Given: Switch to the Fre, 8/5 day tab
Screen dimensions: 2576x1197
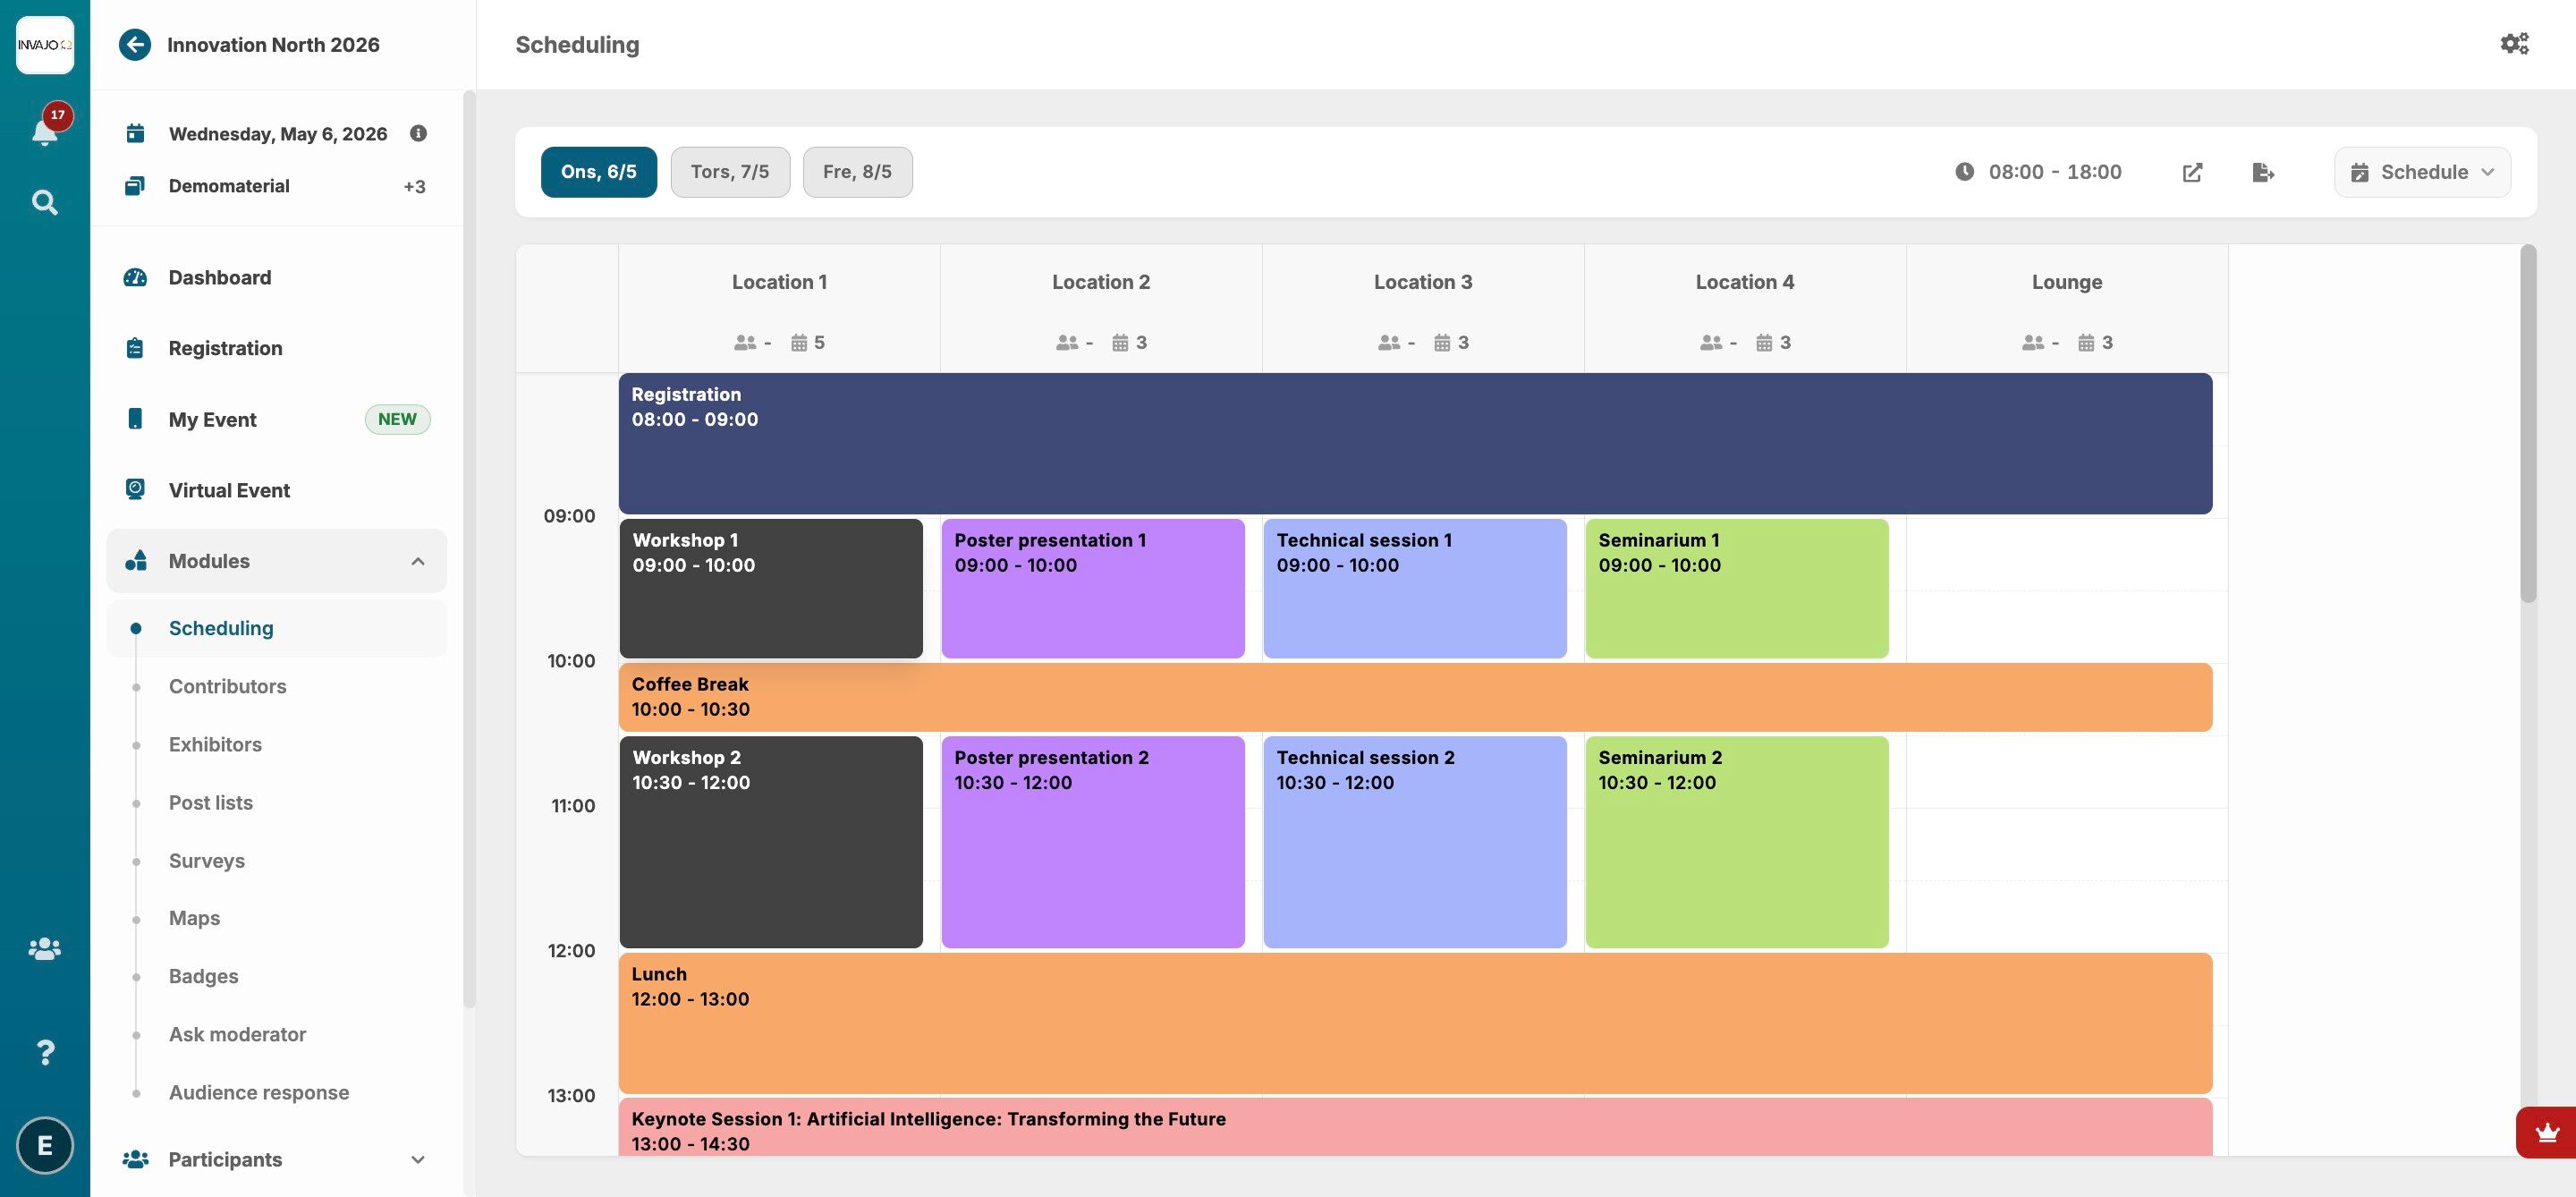Looking at the screenshot, I should [x=857, y=172].
